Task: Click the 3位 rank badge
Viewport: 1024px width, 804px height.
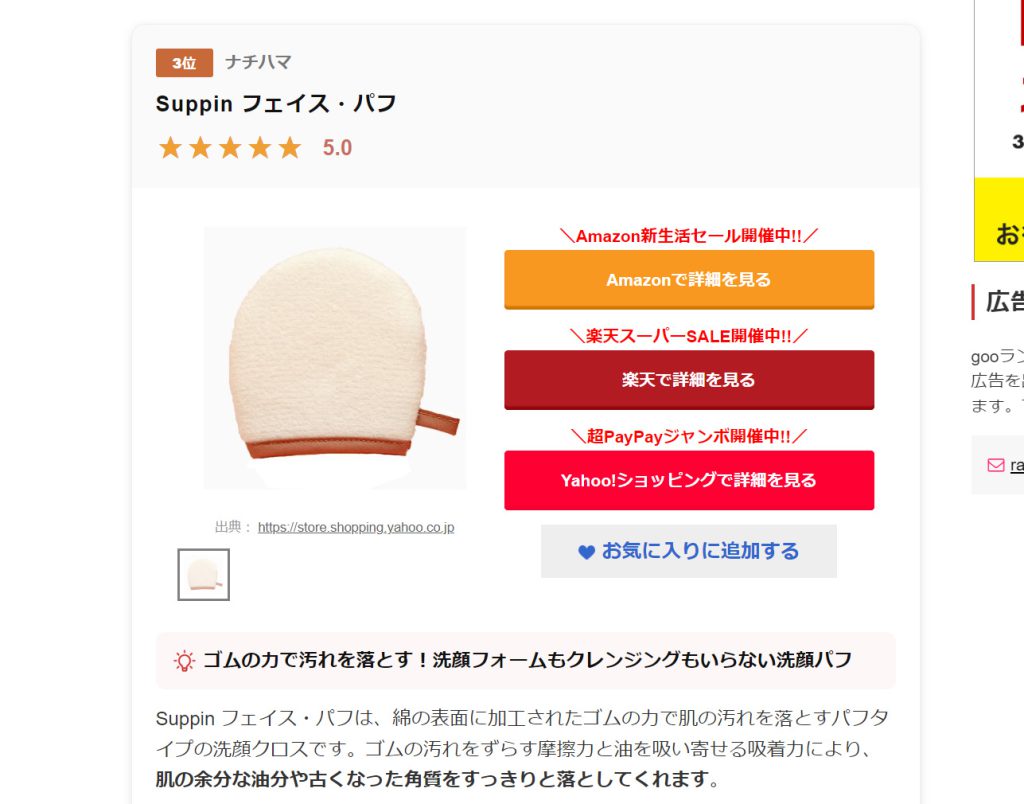Action: click(x=184, y=63)
